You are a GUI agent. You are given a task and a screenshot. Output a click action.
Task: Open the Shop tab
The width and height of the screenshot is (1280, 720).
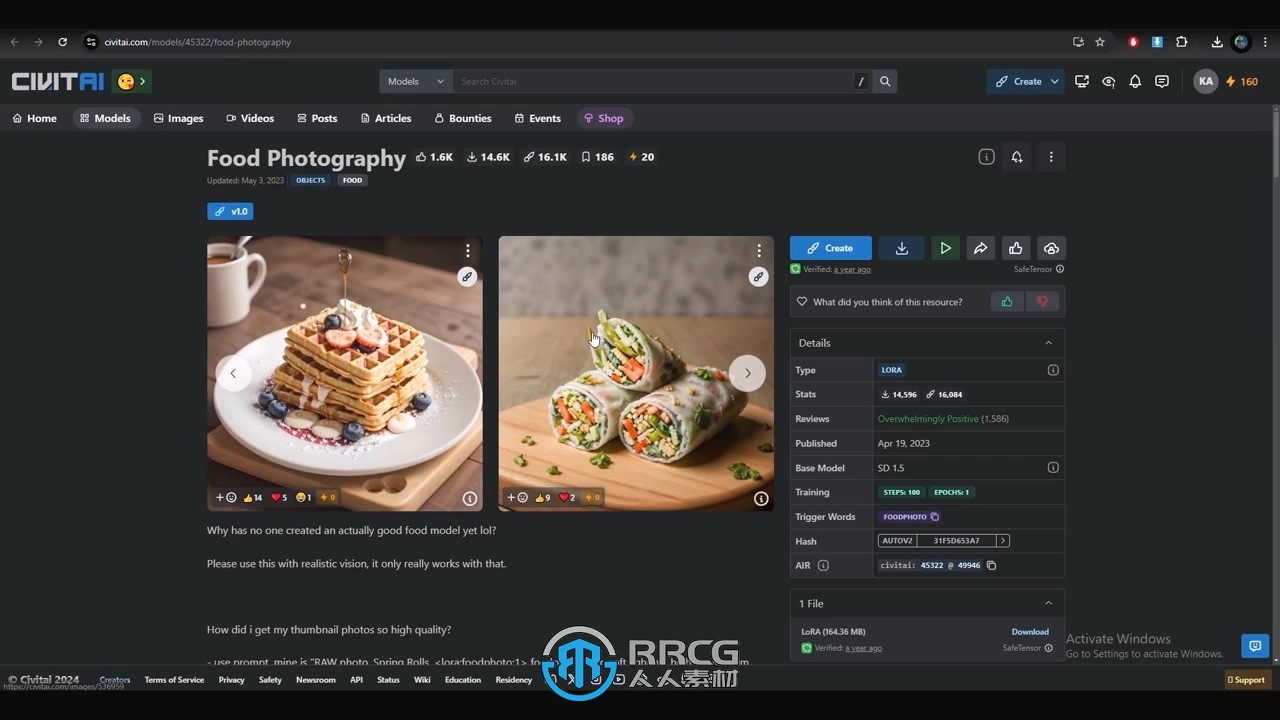click(604, 118)
